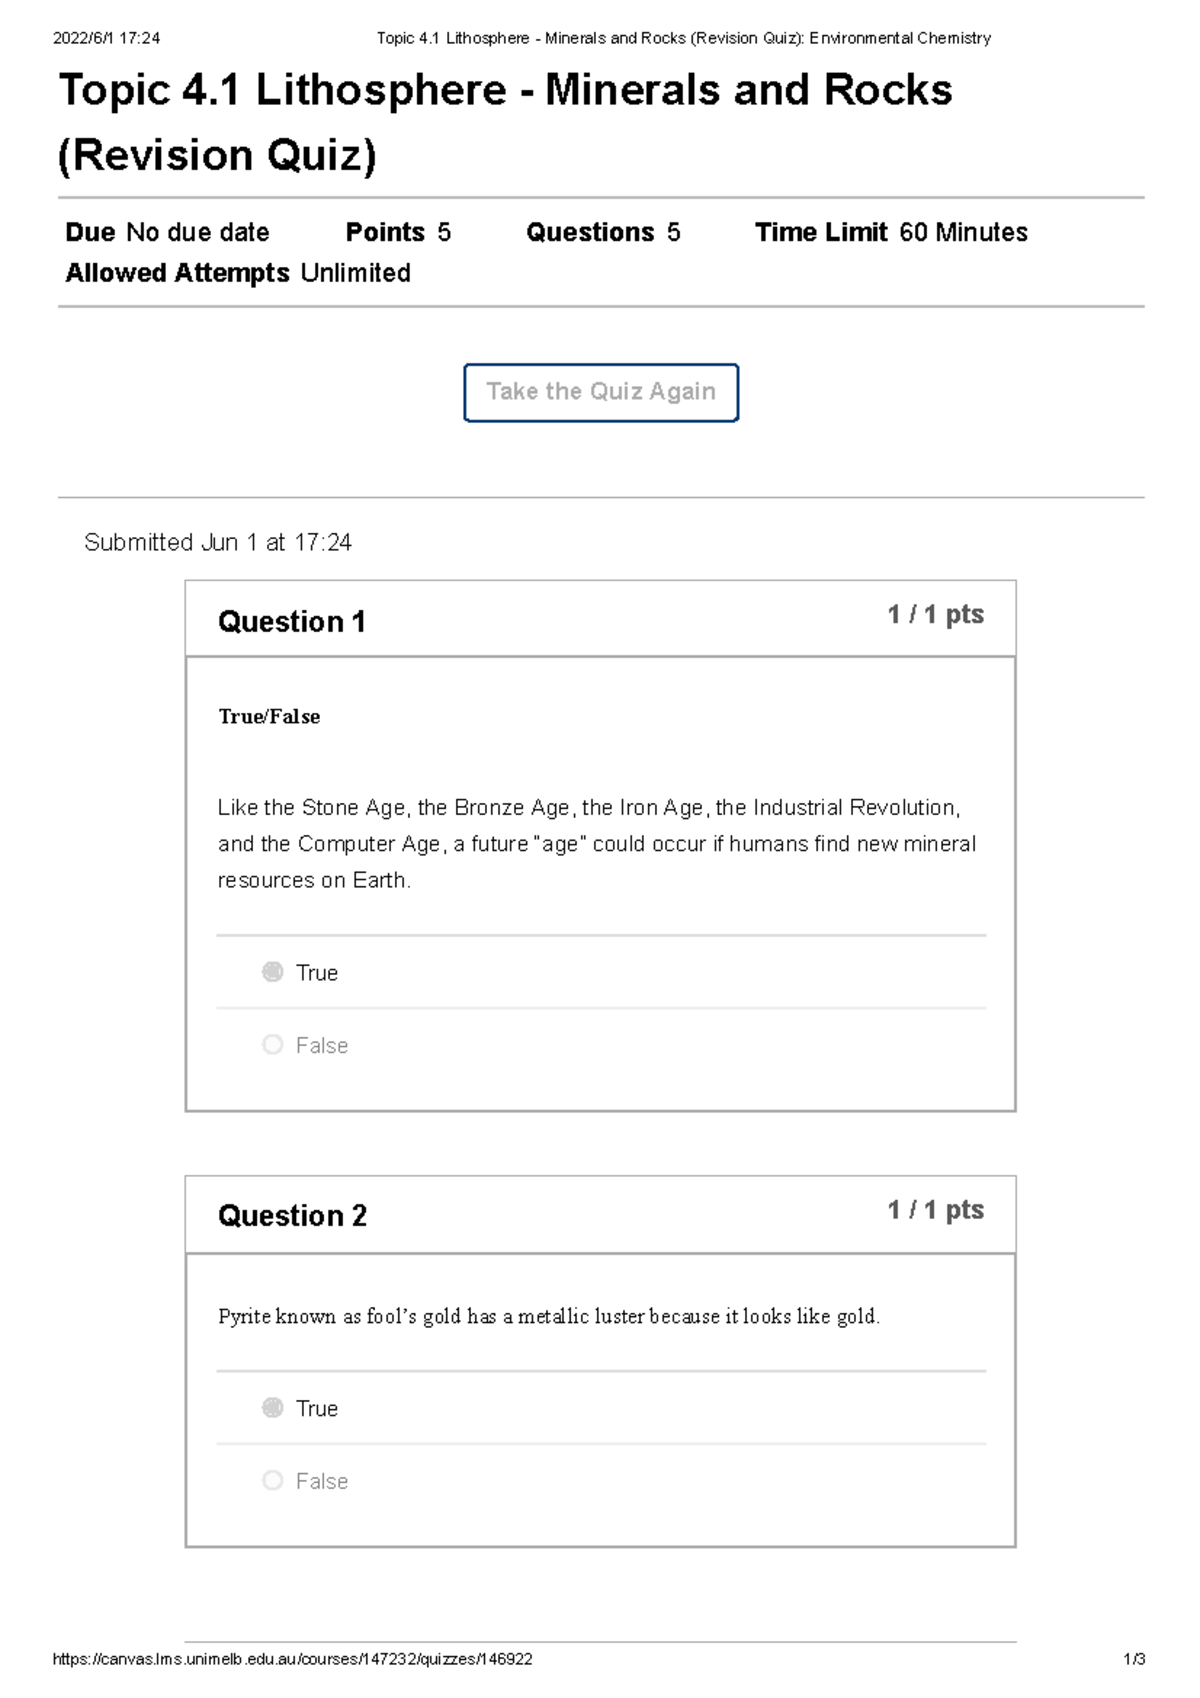Click the bold True/False label in Question 1

coord(269,717)
